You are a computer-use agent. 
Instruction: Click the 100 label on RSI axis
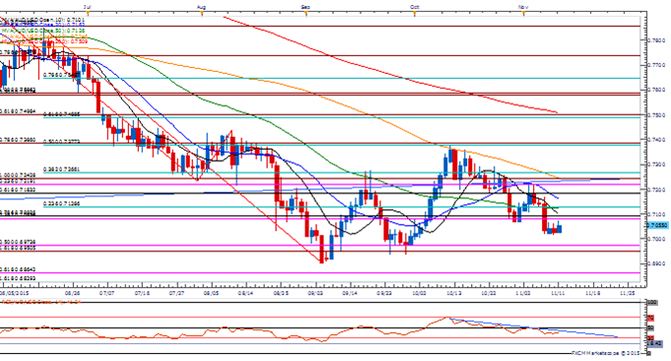pyautogui.click(x=652, y=303)
